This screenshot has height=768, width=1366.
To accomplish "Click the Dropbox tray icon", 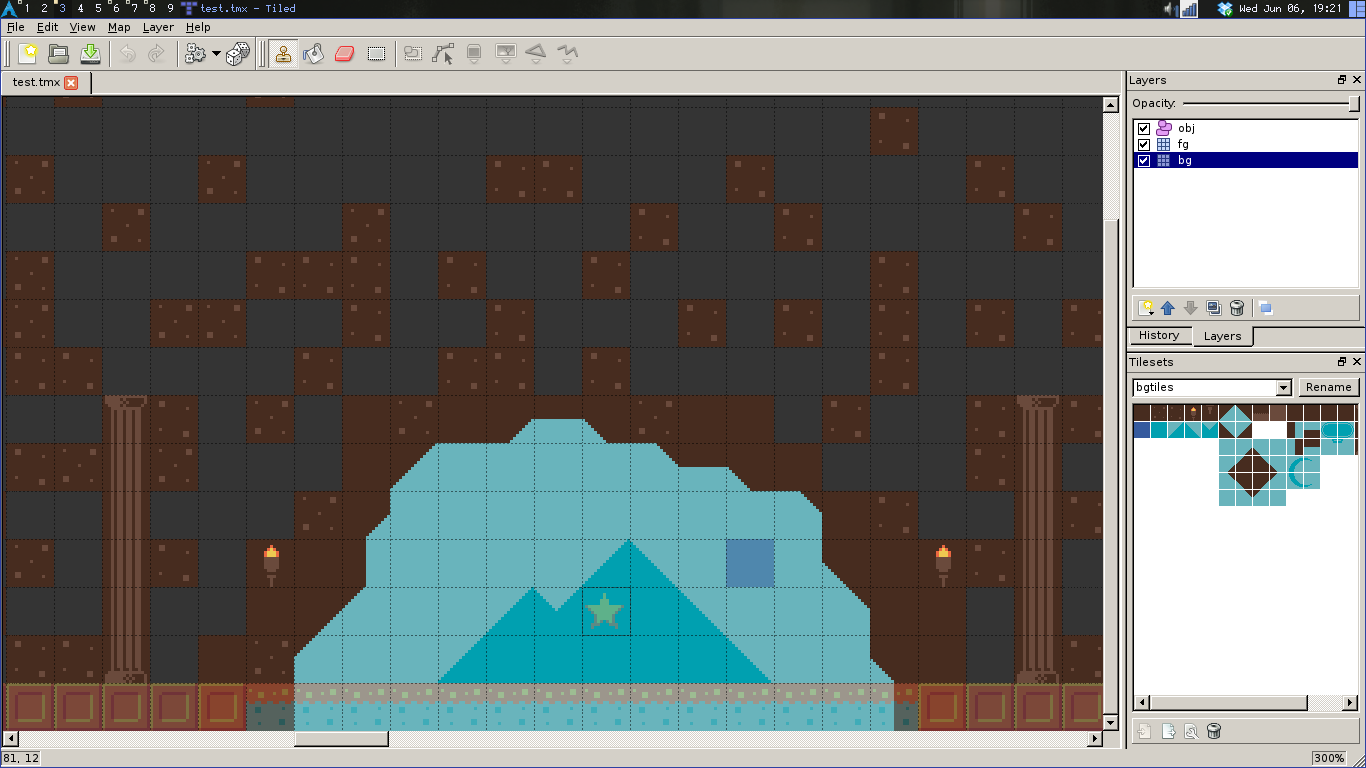I will [1225, 9].
